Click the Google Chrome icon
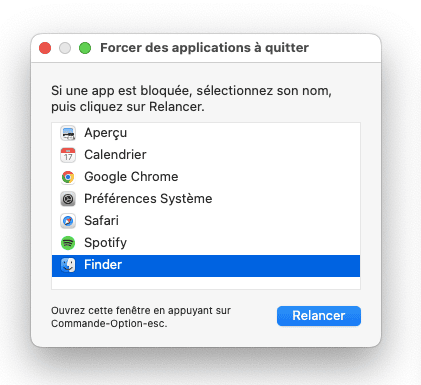 click(x=68, y=177)
